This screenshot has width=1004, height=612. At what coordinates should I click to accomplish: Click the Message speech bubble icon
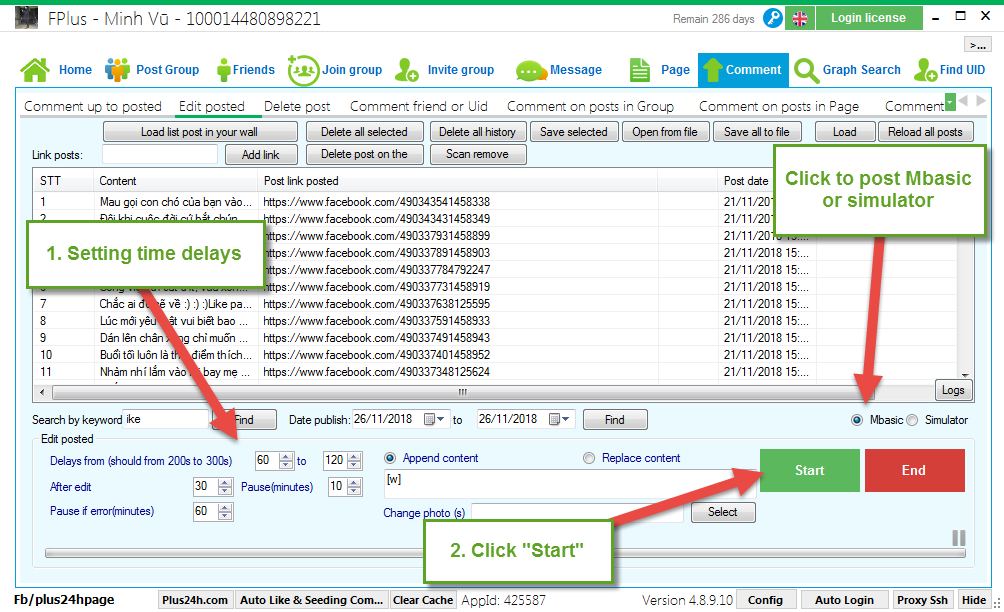pos(530,70)
